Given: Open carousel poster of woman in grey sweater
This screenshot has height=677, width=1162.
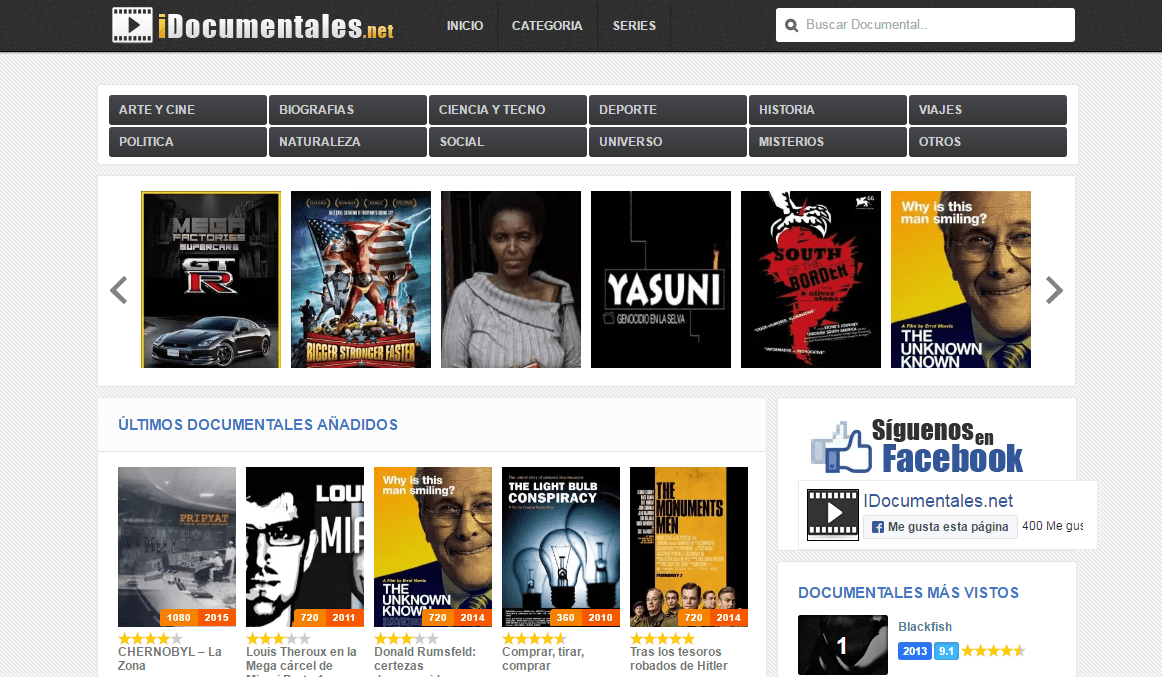Looking at the screenshot, I should tap(511, 279).
